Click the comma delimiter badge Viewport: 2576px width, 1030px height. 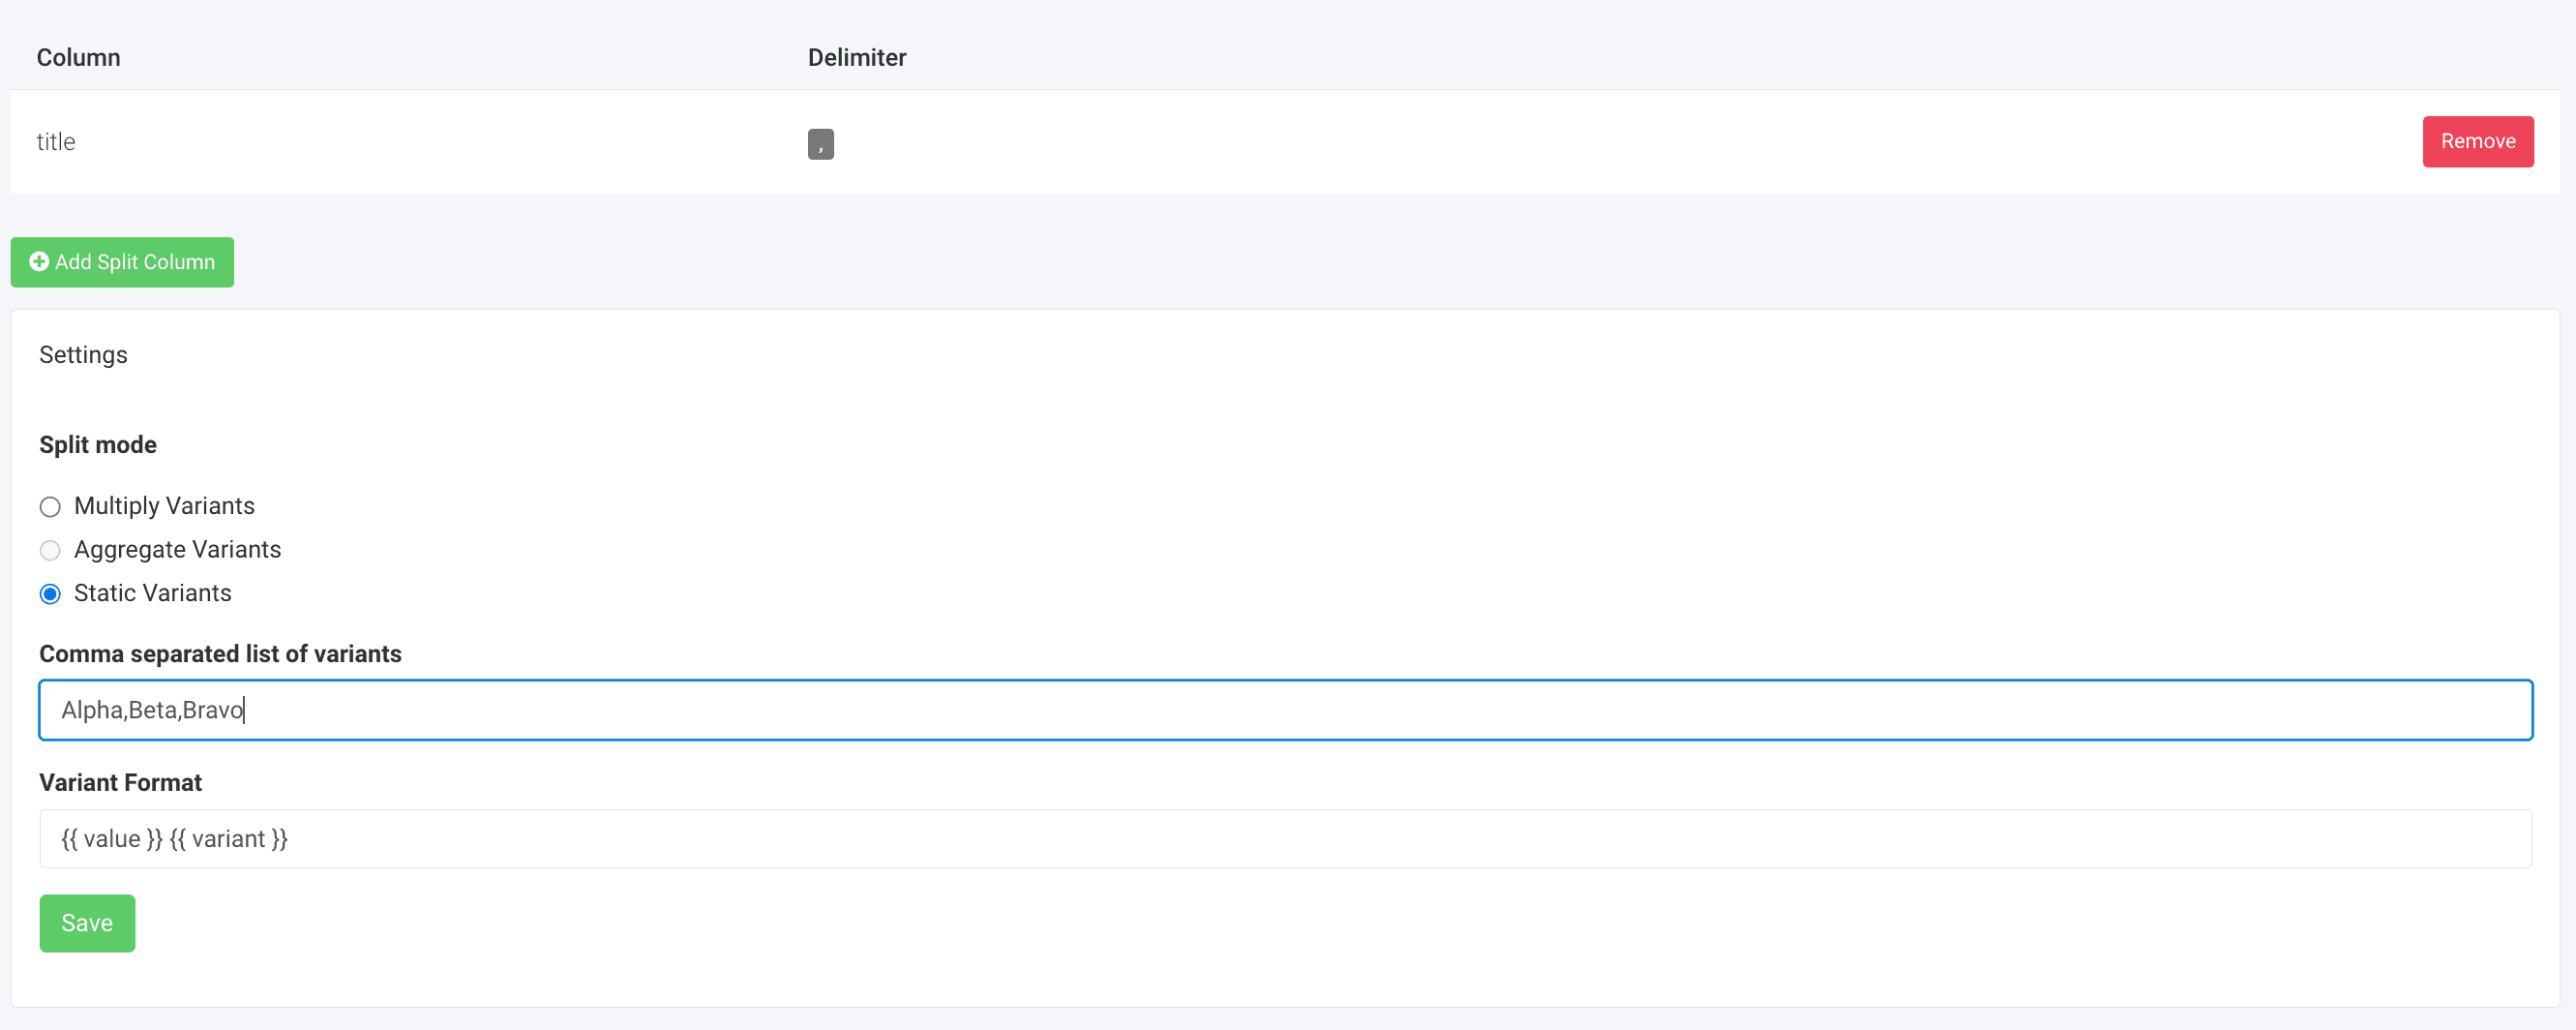(x=820, y=144)
